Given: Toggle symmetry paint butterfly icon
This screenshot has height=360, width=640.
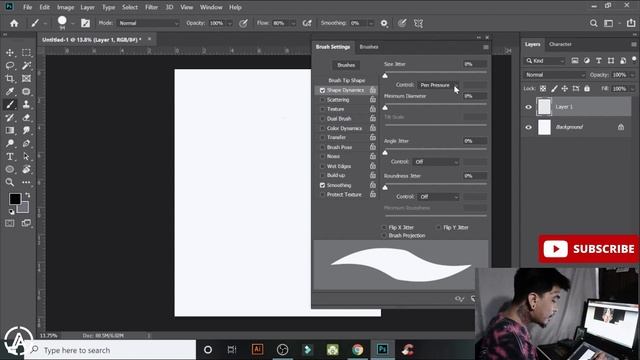Looking at the screenshot, I should click(x=418, y=23).
